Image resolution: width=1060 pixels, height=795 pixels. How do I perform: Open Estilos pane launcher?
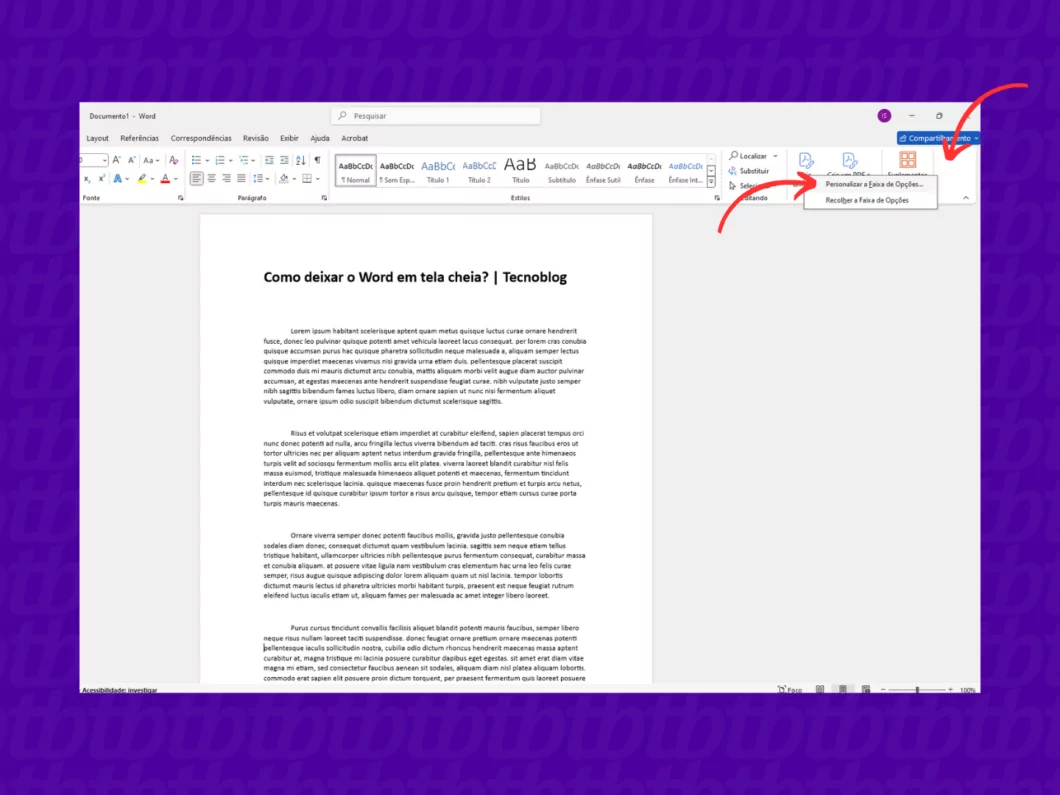[717, 198]
